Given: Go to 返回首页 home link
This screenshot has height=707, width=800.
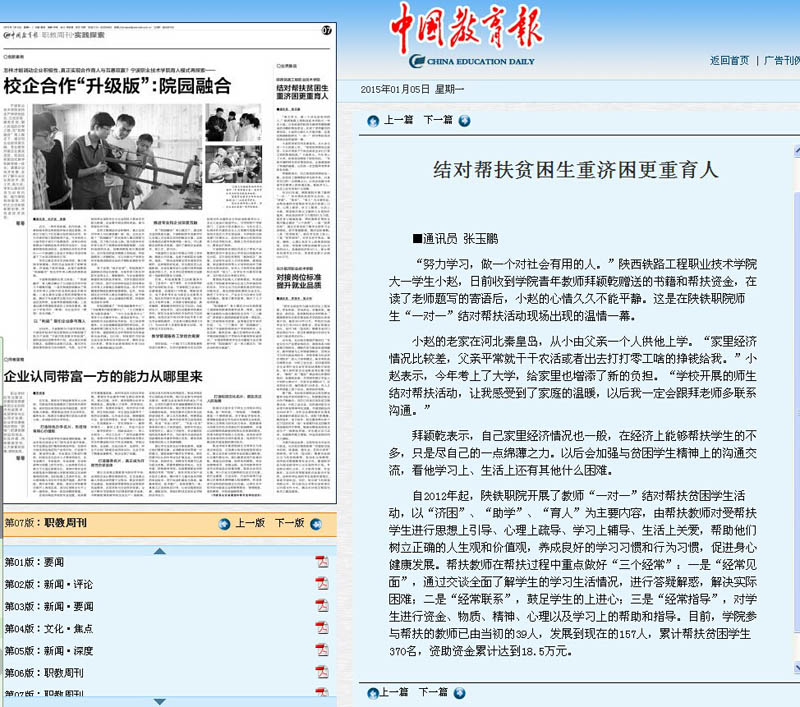Looking at the screenshot, I should click(x=729, y=61).
